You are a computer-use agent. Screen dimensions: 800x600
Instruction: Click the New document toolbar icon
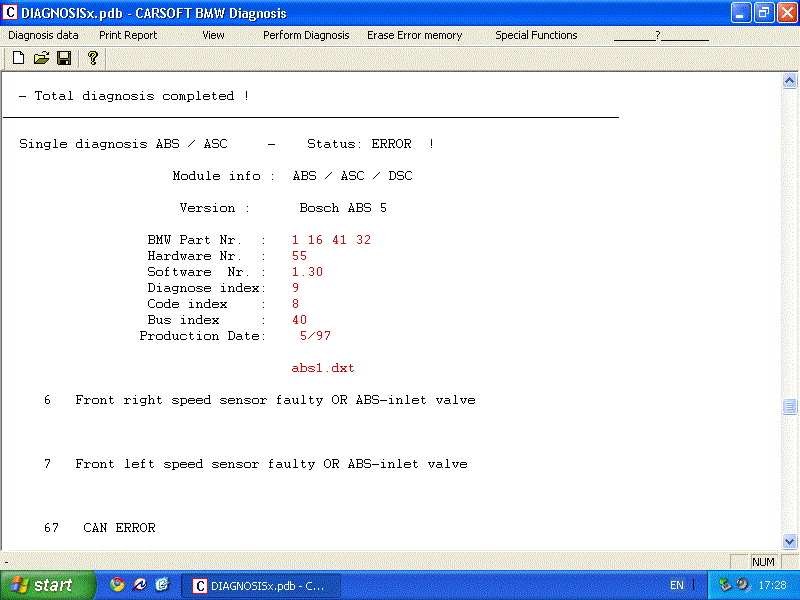[x=18, y=58]
